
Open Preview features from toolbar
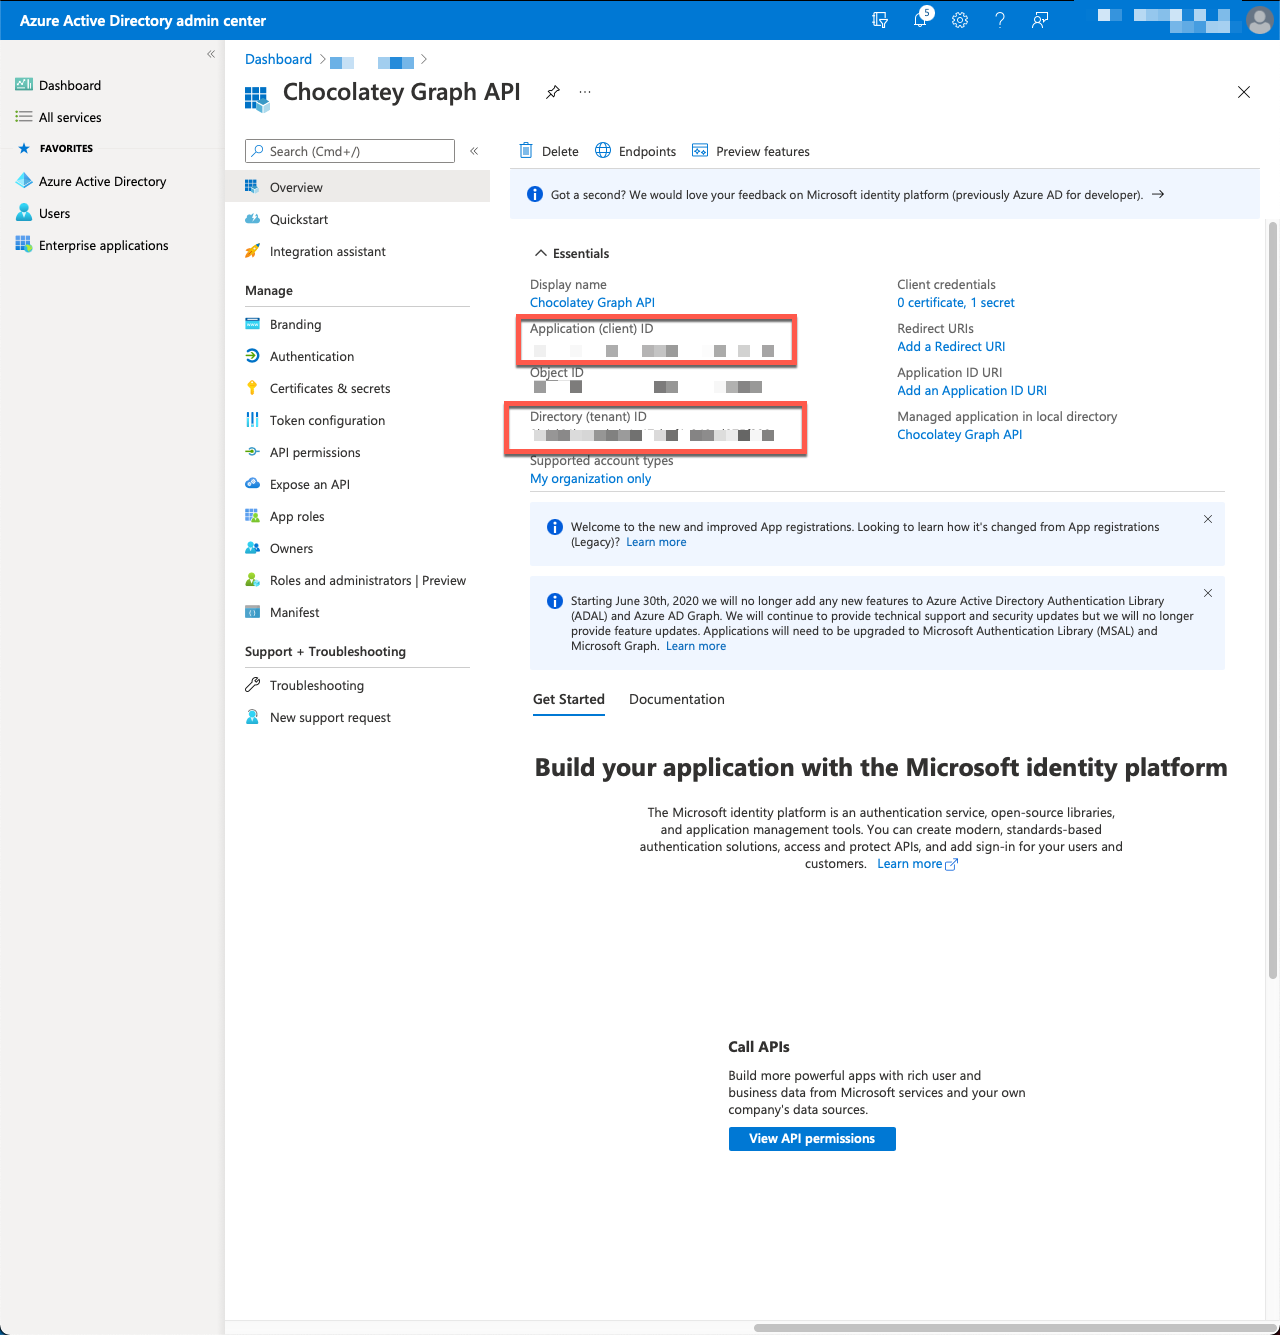tap(751, 151)
